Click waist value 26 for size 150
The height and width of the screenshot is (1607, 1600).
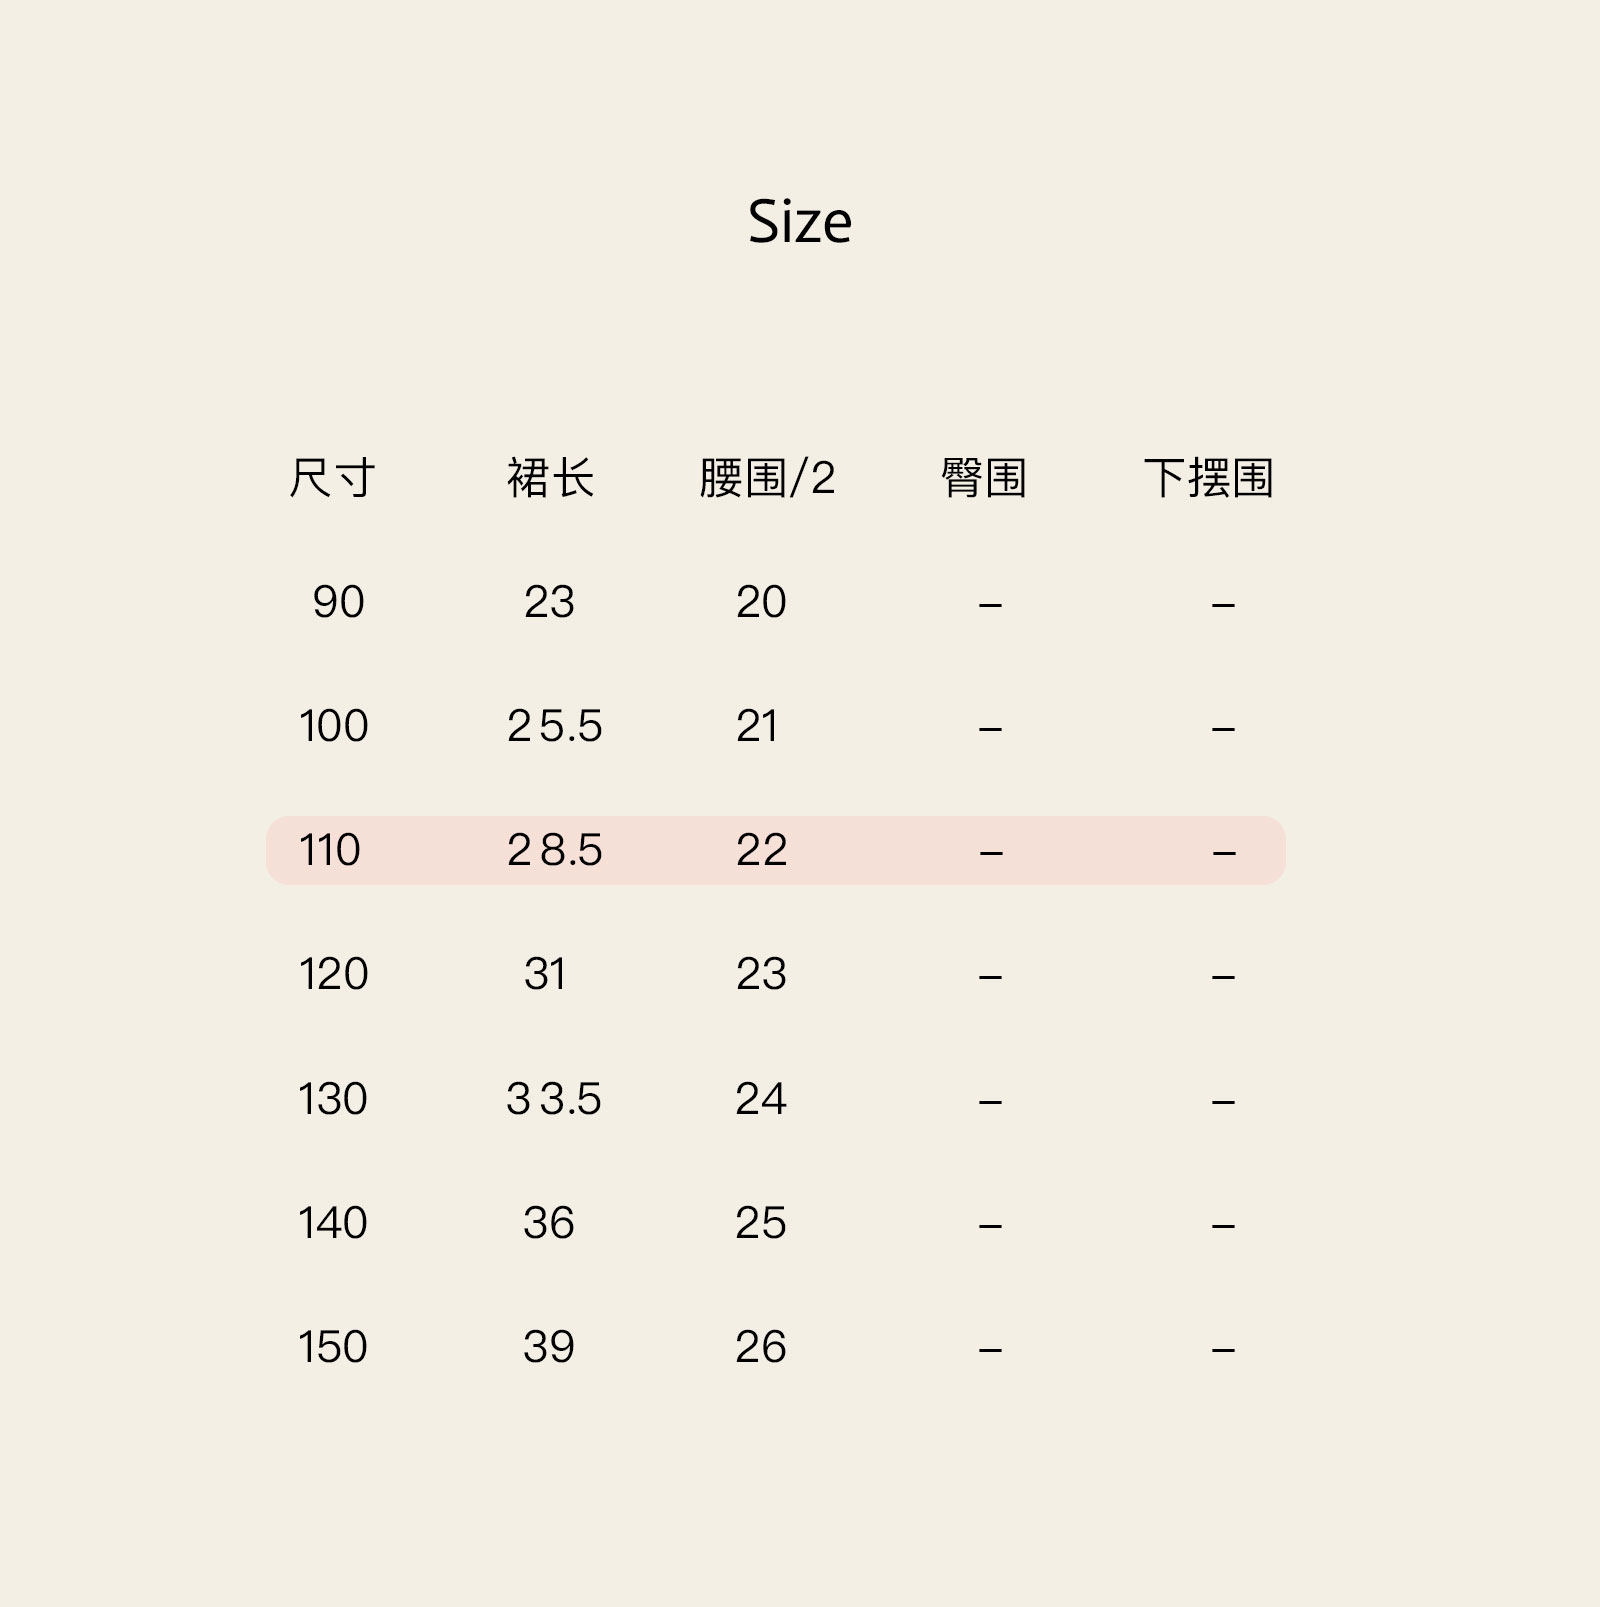click(761, 1347)
